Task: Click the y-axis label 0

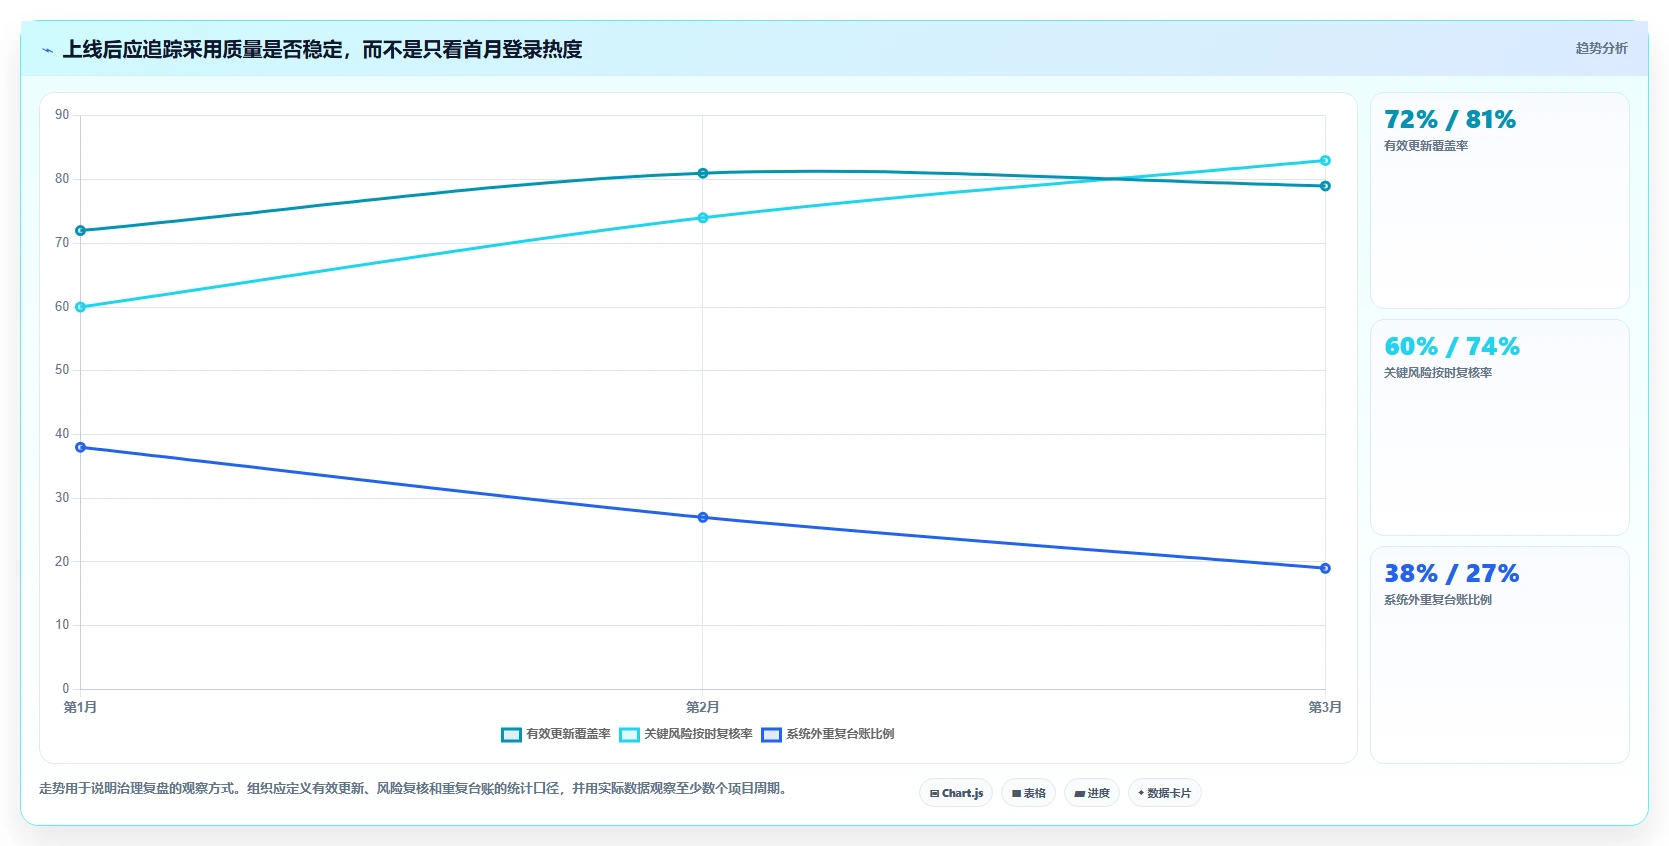Action: tap(66, 688)
